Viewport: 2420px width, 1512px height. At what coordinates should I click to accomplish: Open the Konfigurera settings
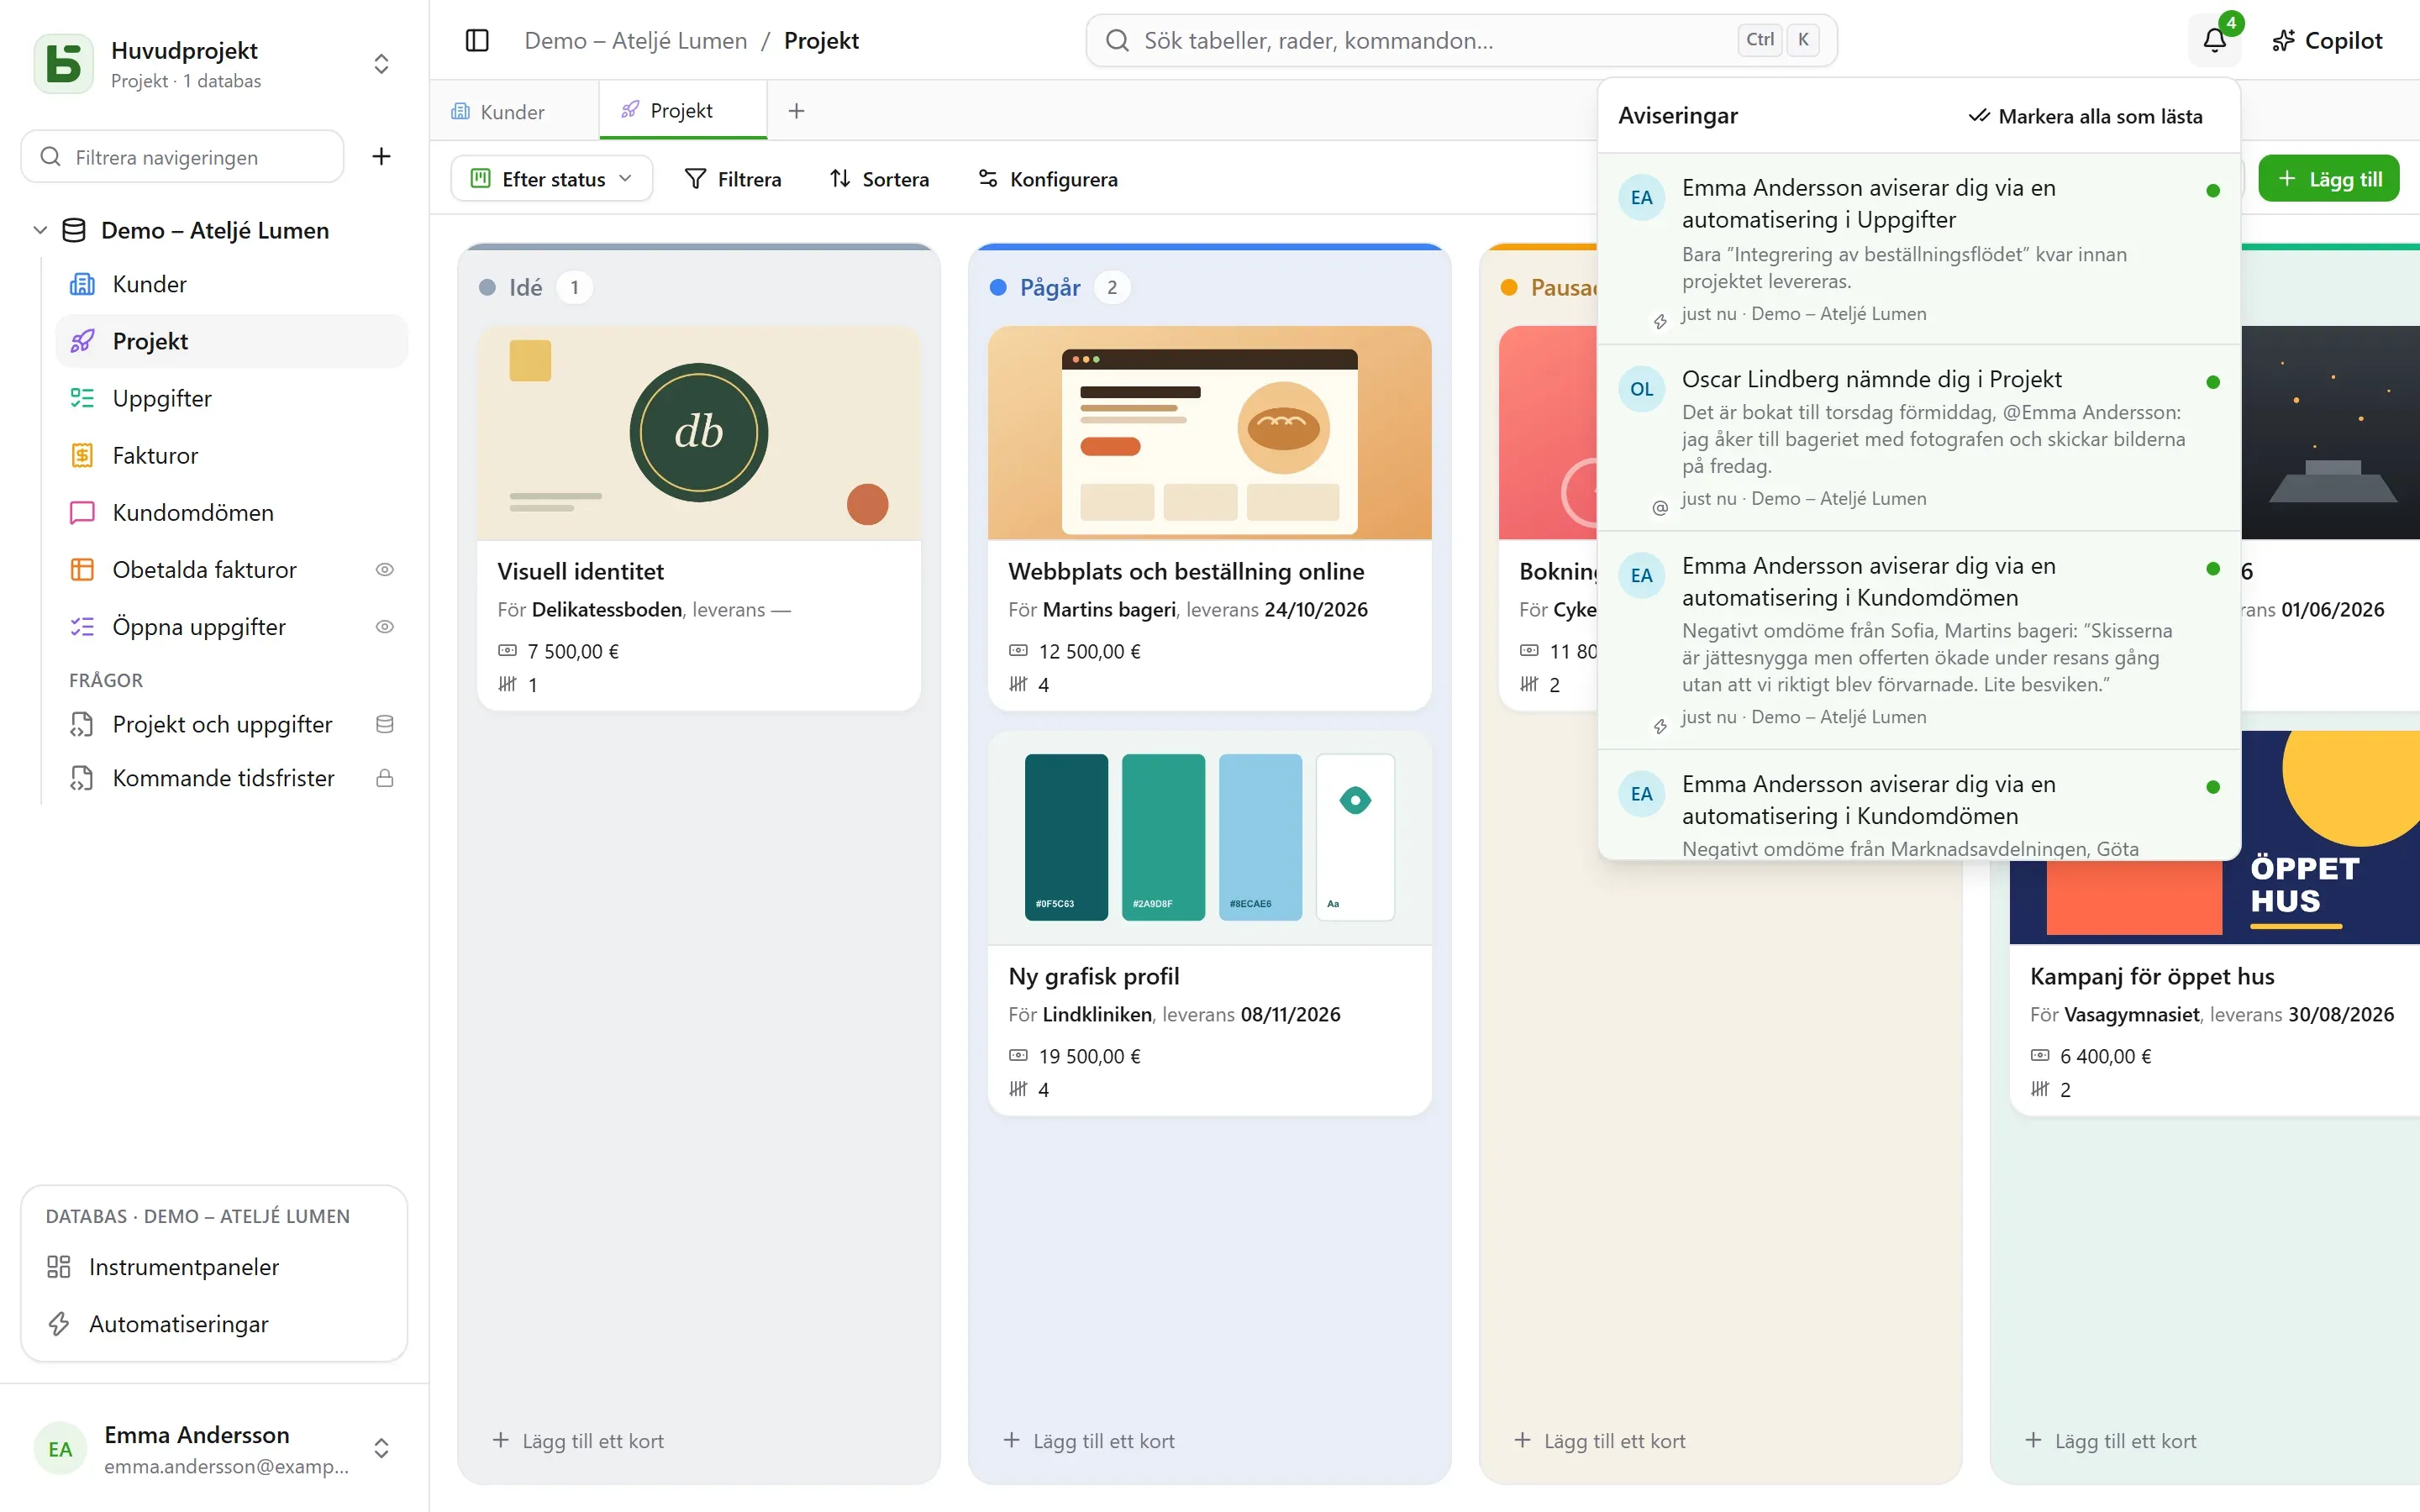coord(1047,179)
